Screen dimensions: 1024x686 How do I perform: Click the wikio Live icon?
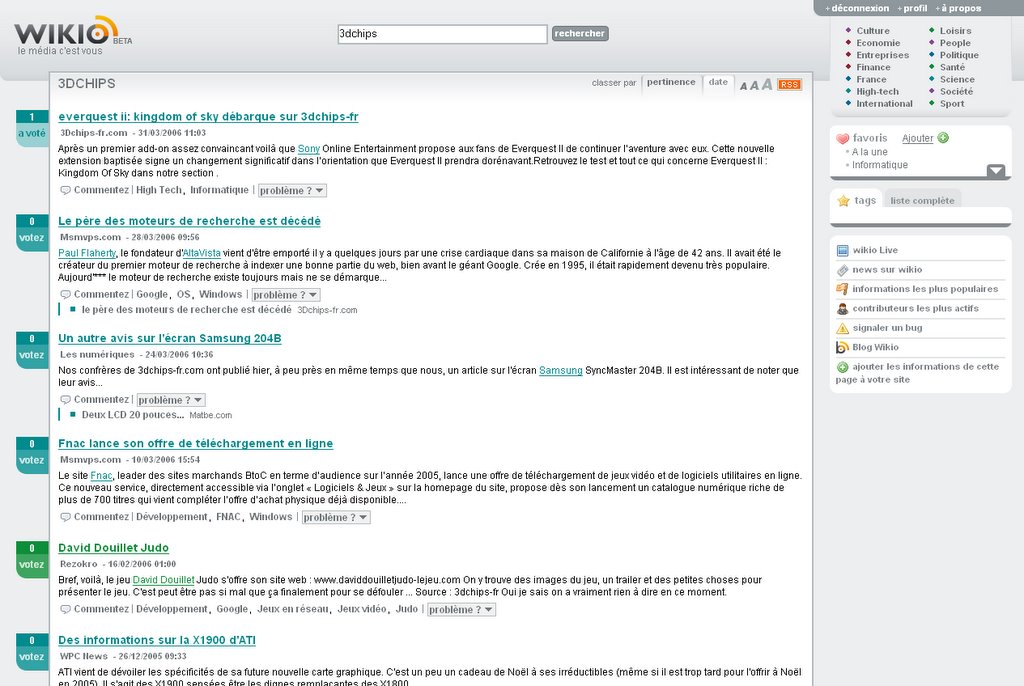842,250
